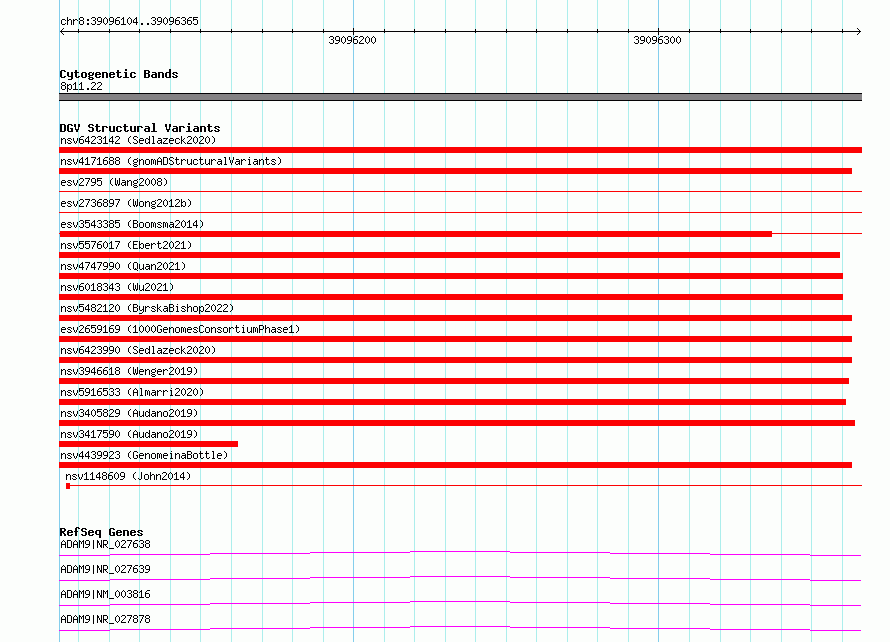
Task: Click label nsv1148609 (John2014)
Action: (128, 476)
